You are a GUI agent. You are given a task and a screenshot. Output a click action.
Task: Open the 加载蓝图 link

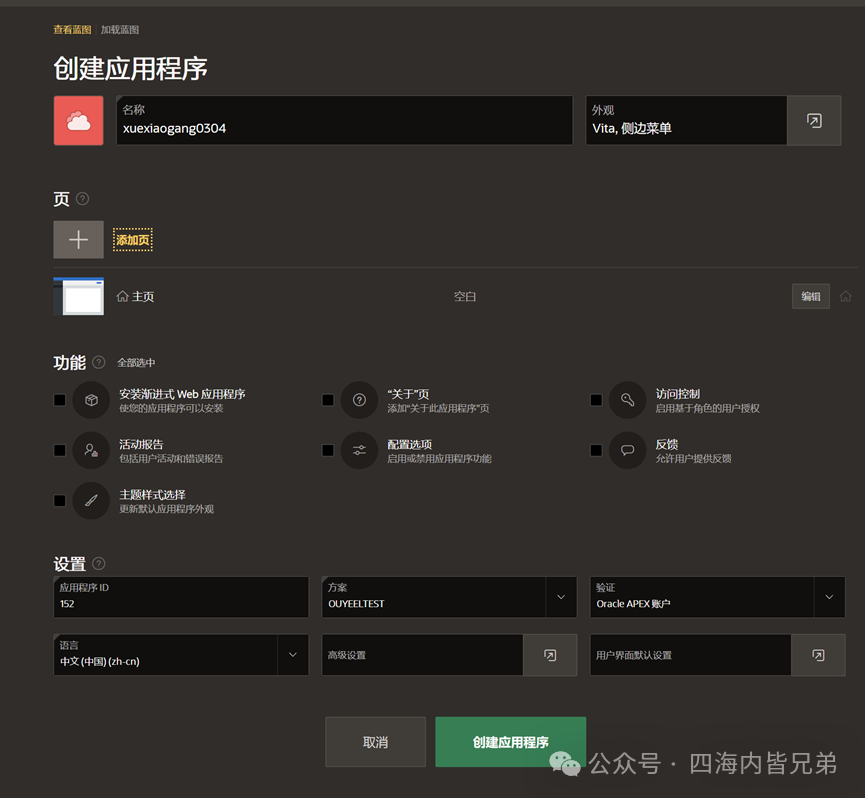[120, 30]
